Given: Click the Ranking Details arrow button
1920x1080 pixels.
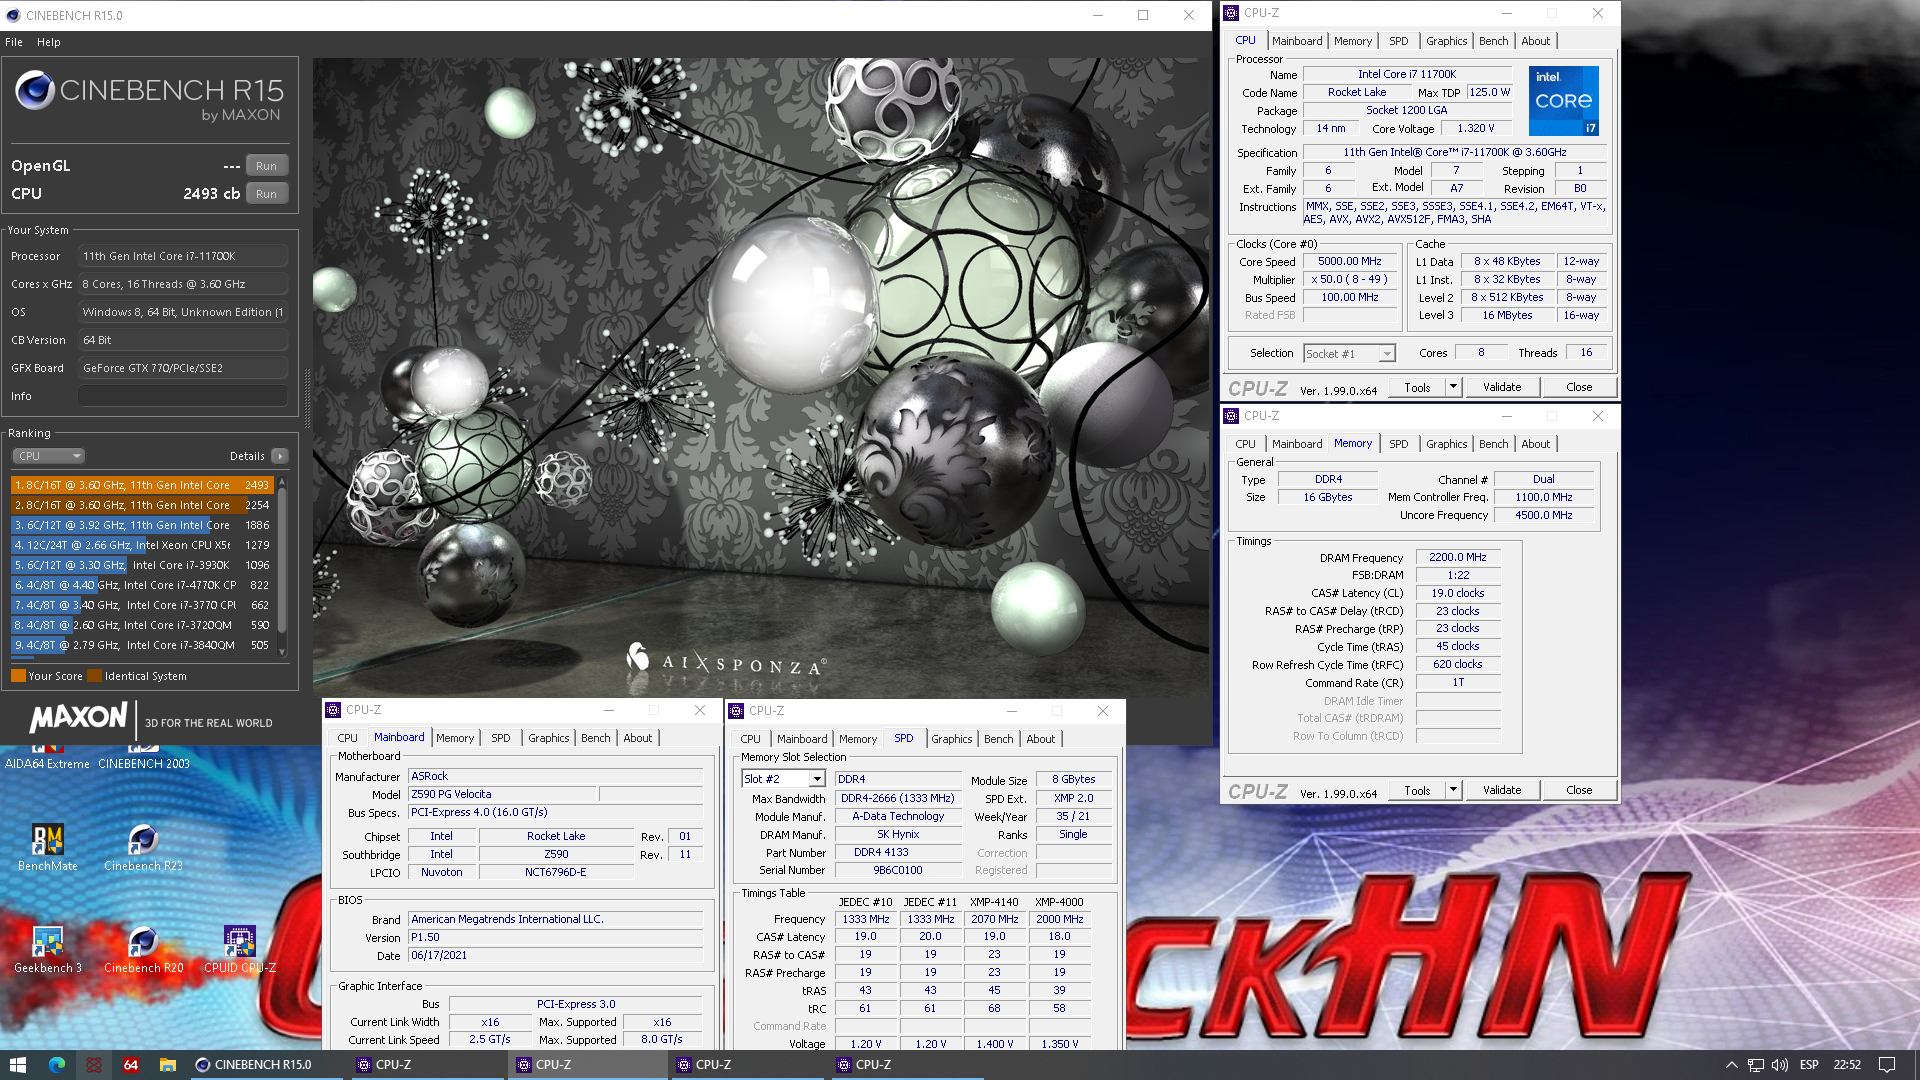Looking at the screenshot, I should click(280, 456).
